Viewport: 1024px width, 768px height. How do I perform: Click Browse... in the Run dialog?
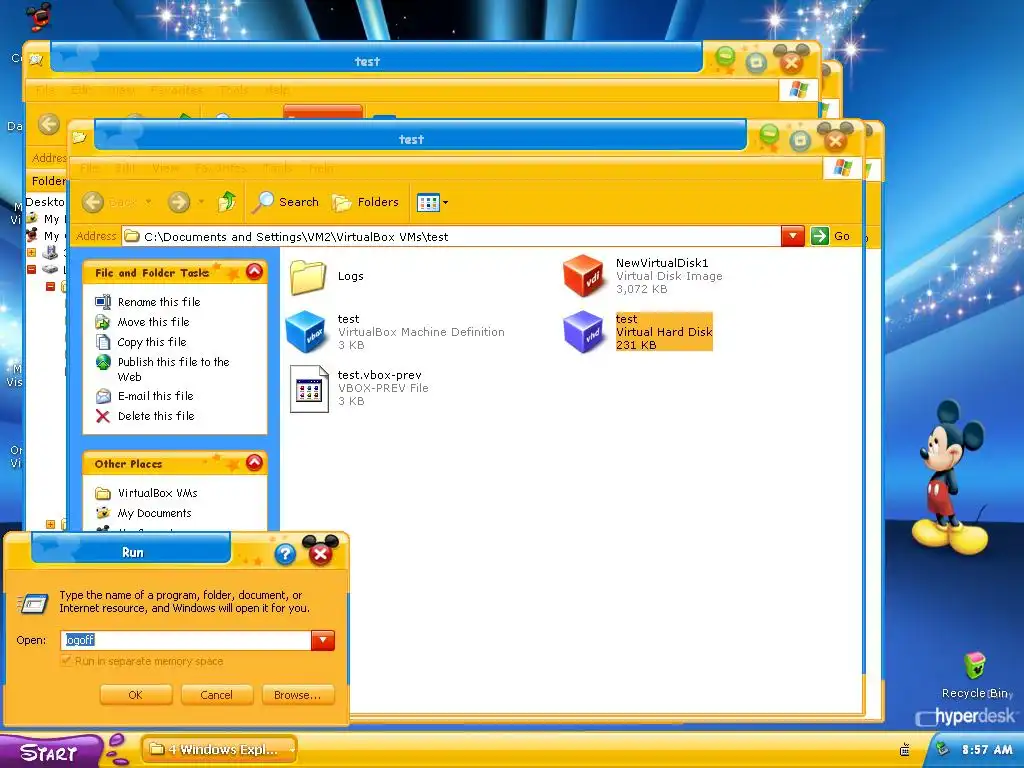(x=297, y=695)
